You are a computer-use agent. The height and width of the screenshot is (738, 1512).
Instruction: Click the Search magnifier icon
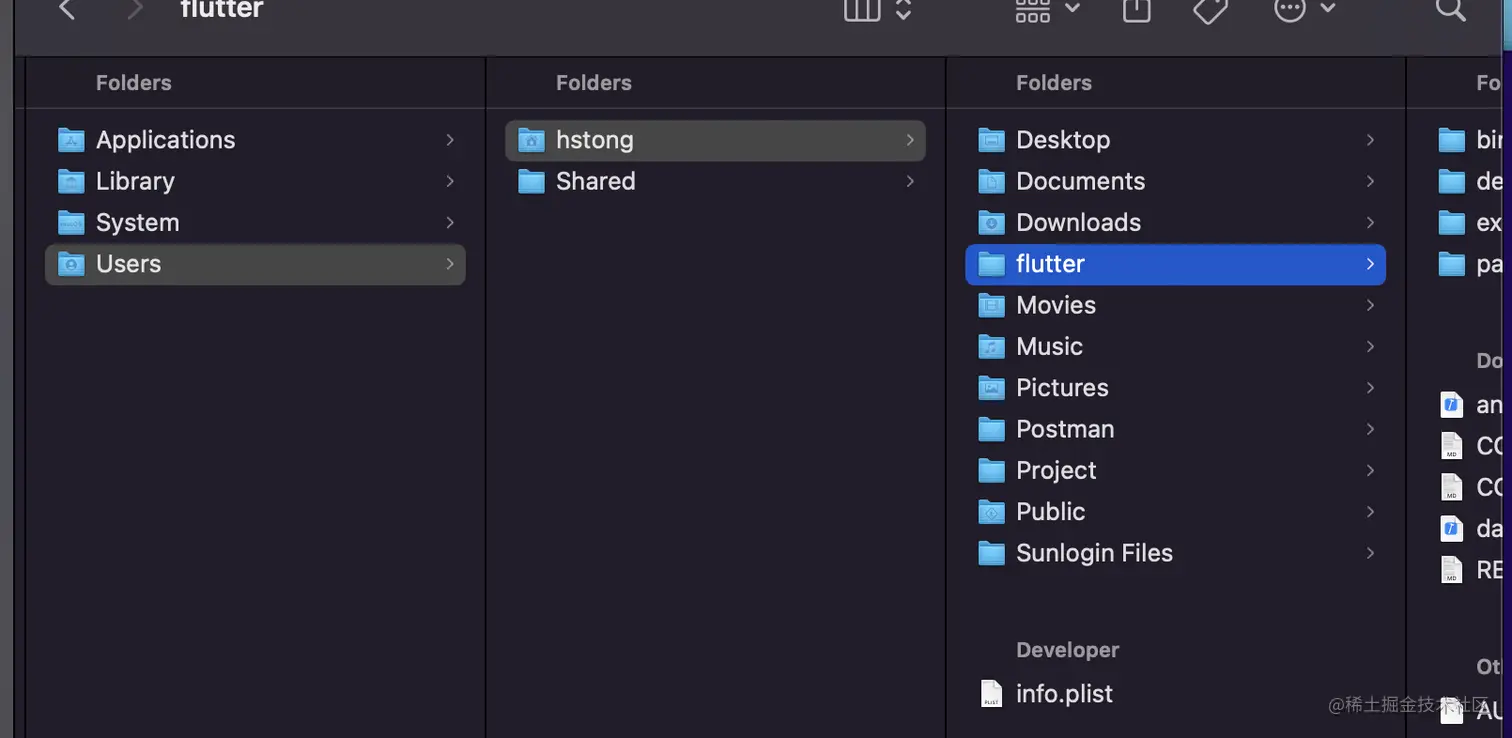[x=1449, y=10]
